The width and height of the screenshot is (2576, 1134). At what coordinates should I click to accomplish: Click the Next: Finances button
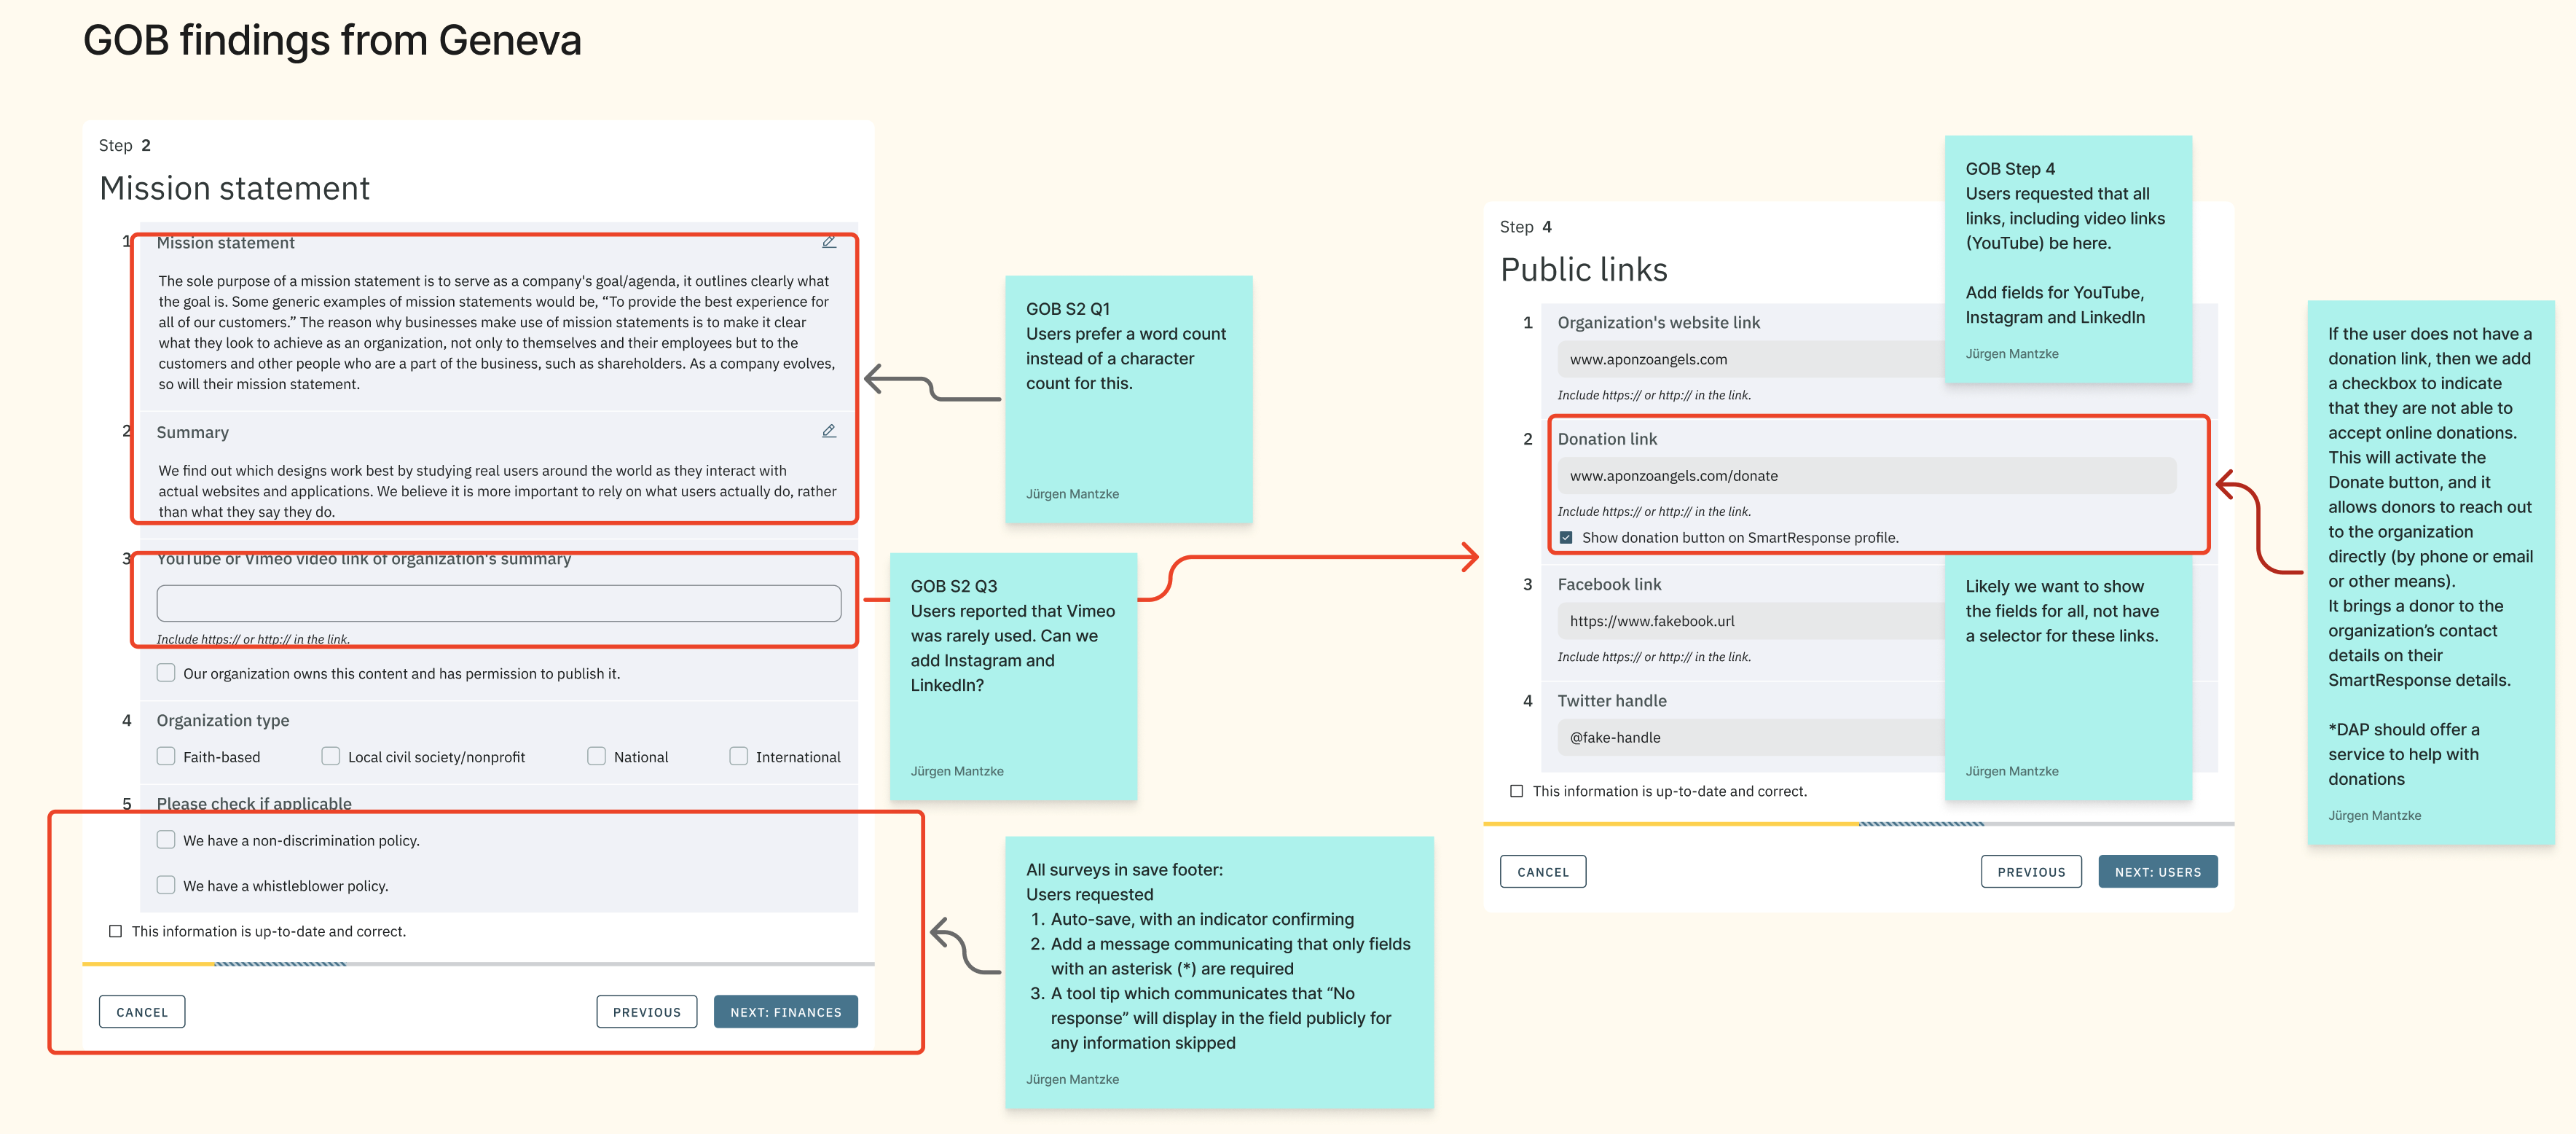click(786, 1011)
